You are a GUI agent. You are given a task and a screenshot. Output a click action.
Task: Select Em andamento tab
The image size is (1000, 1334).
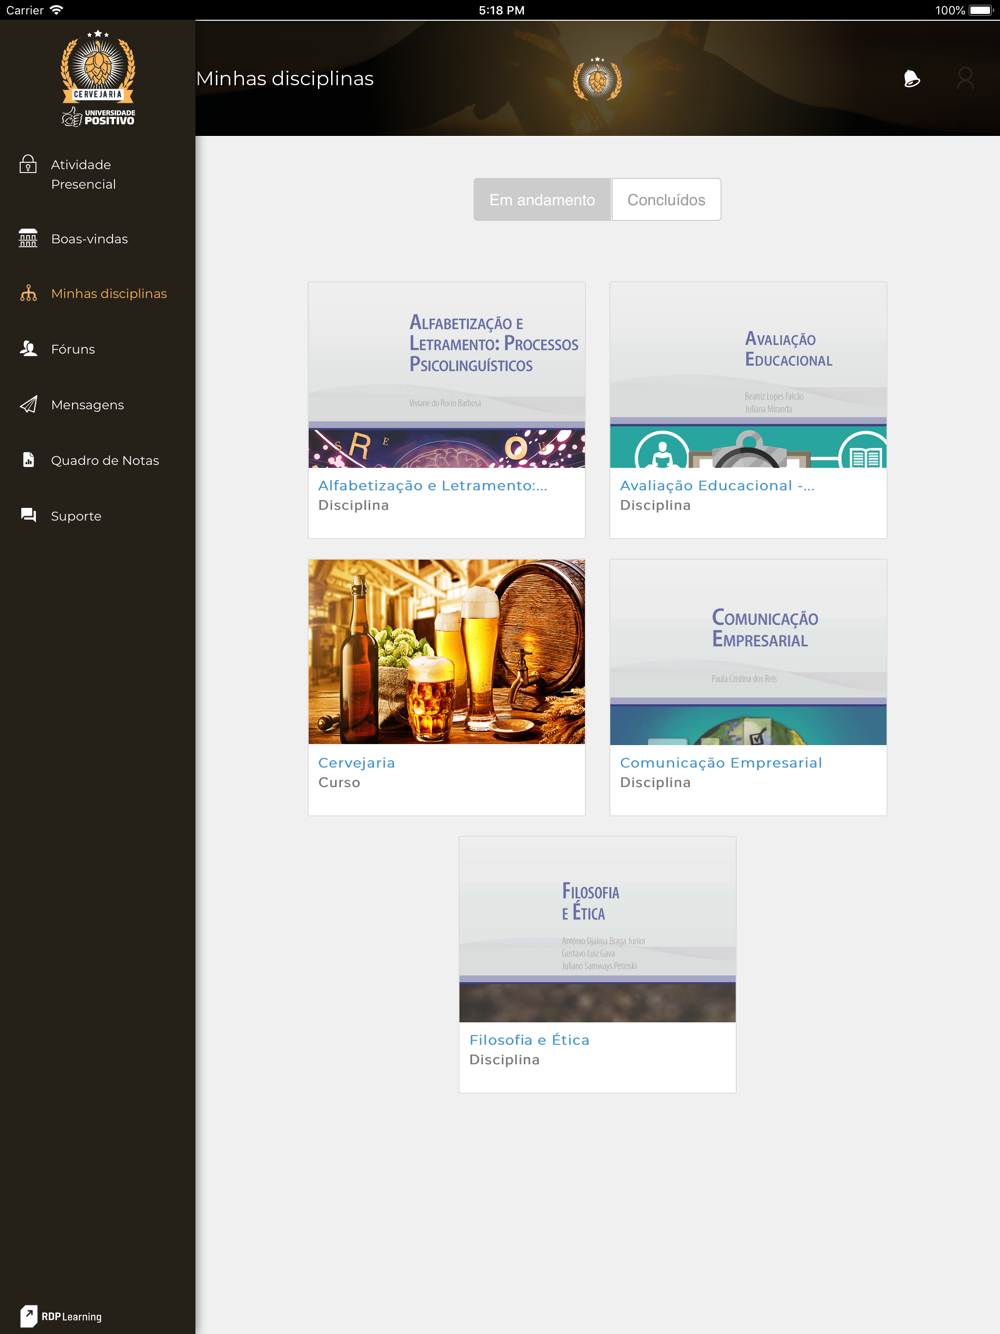pos(542,200)
